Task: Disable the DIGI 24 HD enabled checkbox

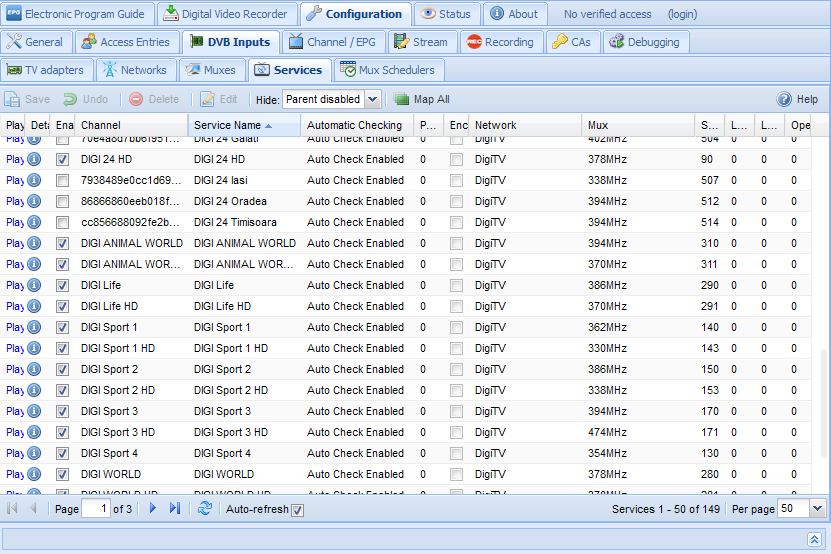Action: [63, 160]
